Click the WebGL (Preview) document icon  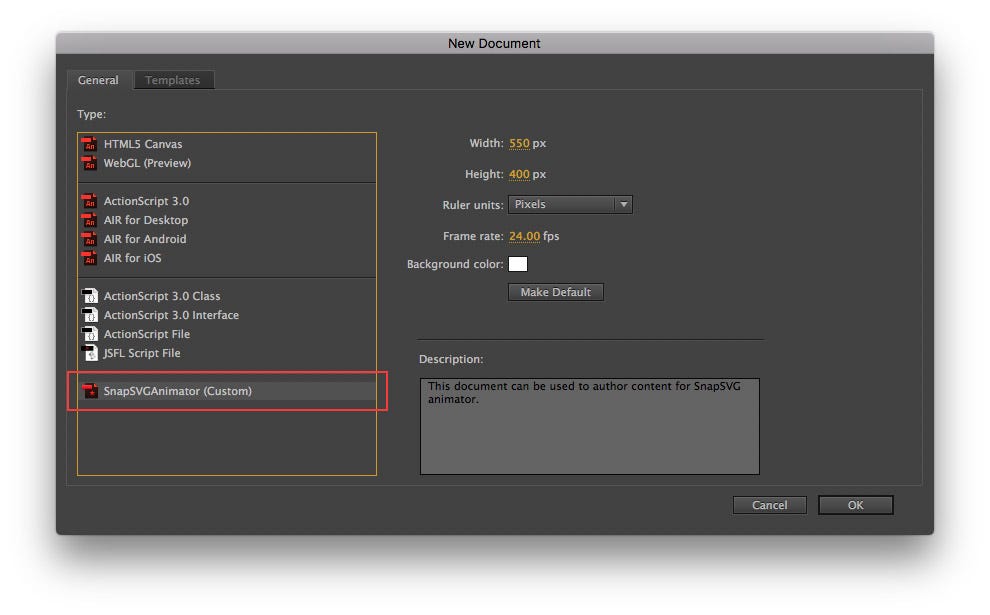90,163
